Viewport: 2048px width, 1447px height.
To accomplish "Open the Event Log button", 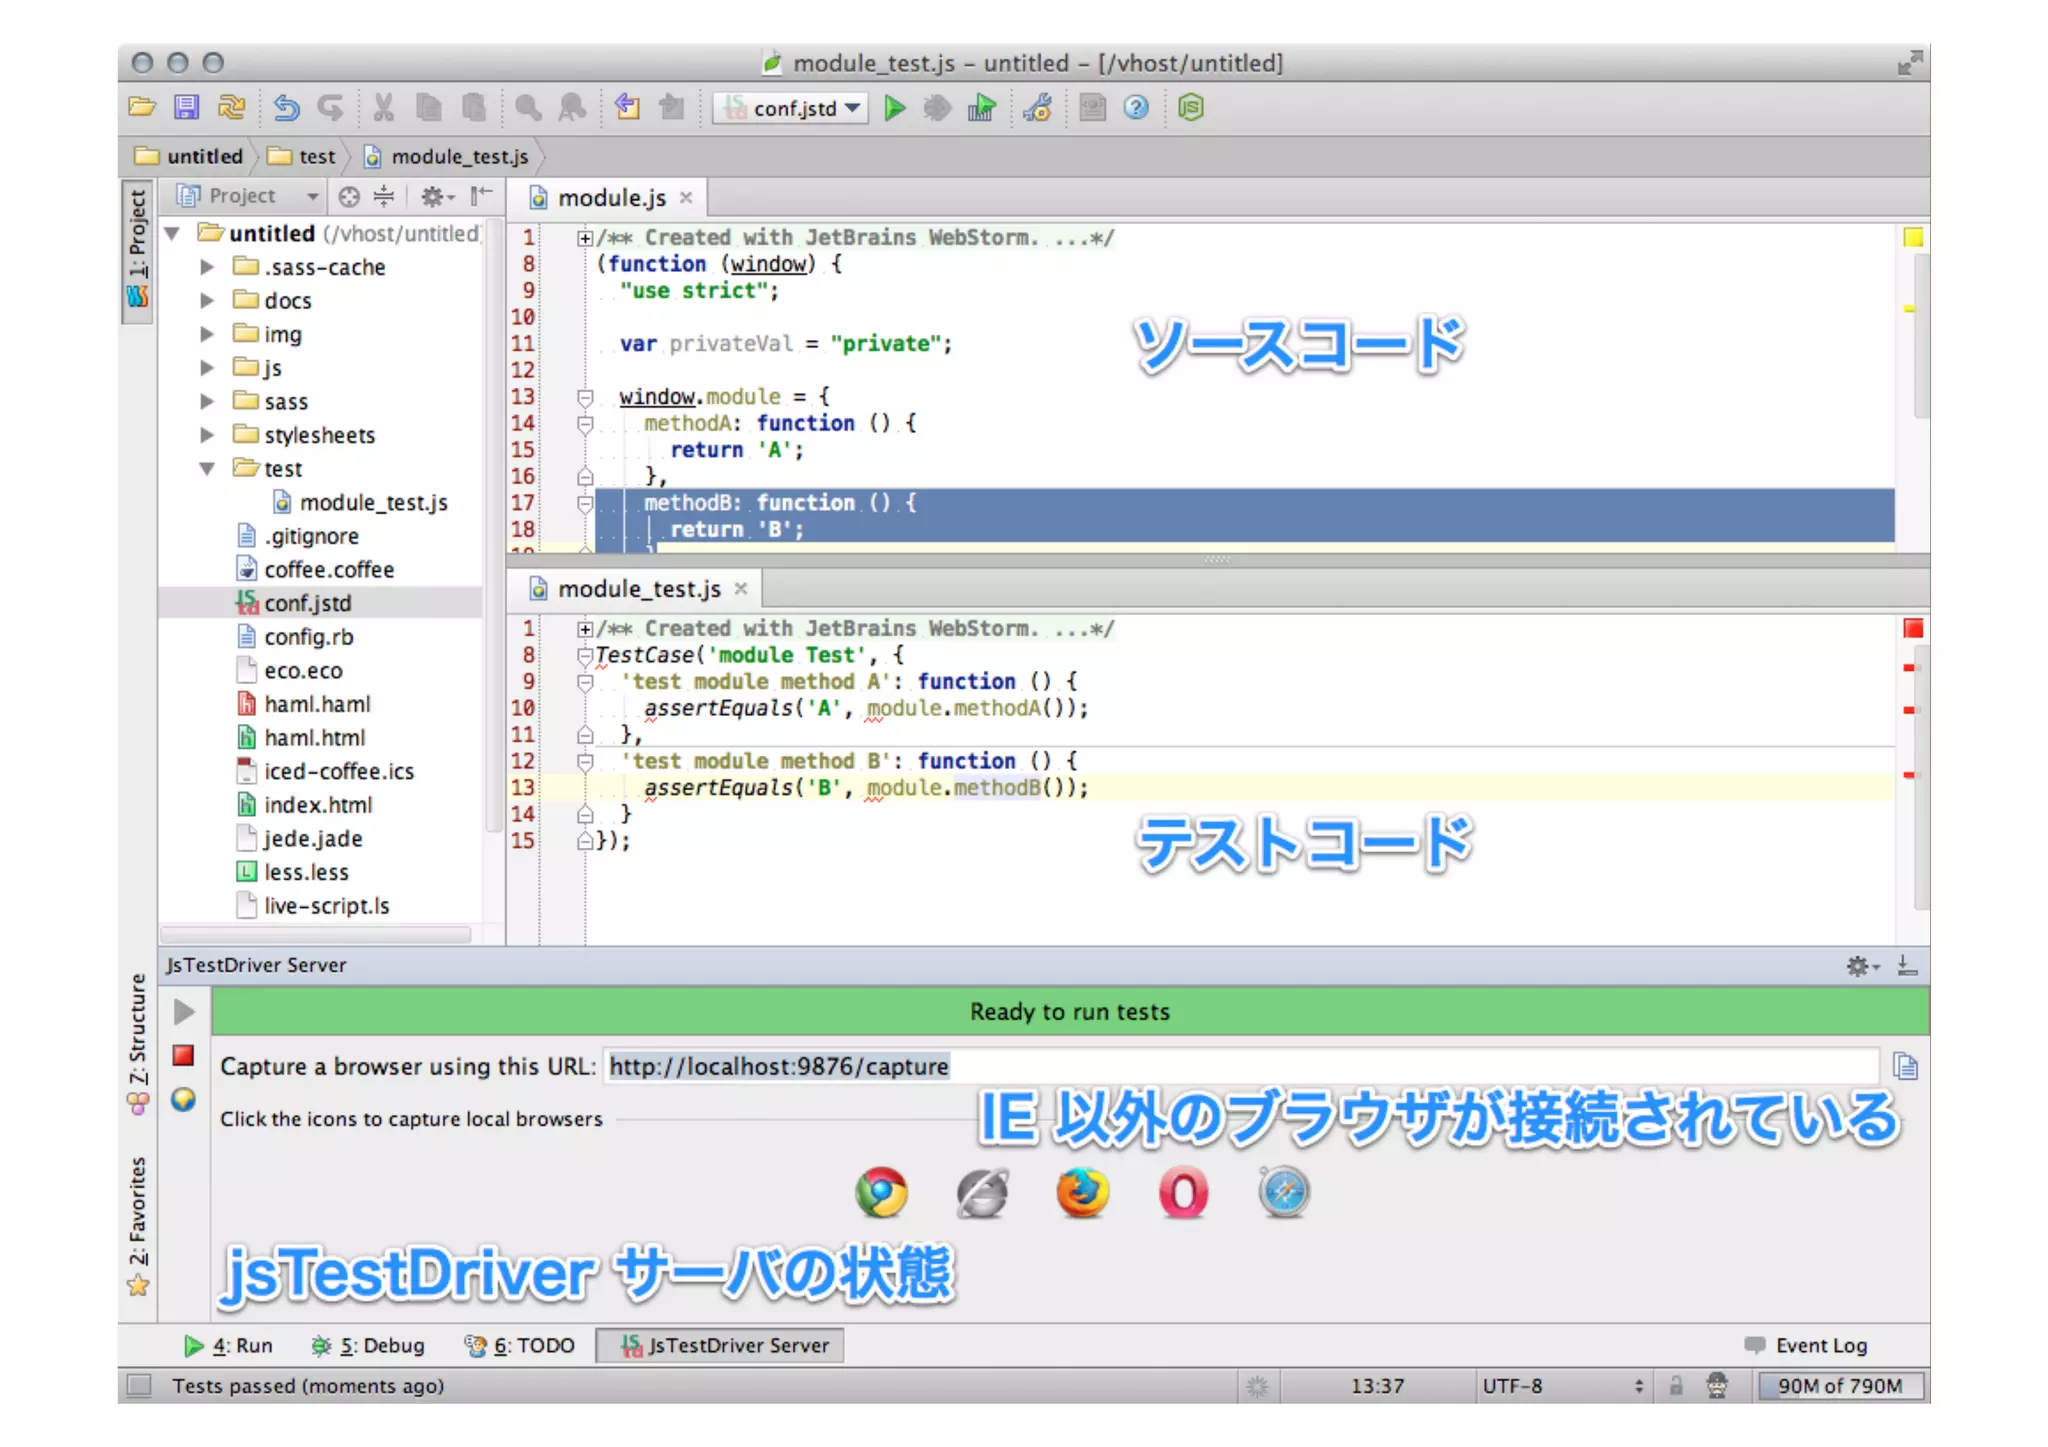I will pos(1807,1345).
